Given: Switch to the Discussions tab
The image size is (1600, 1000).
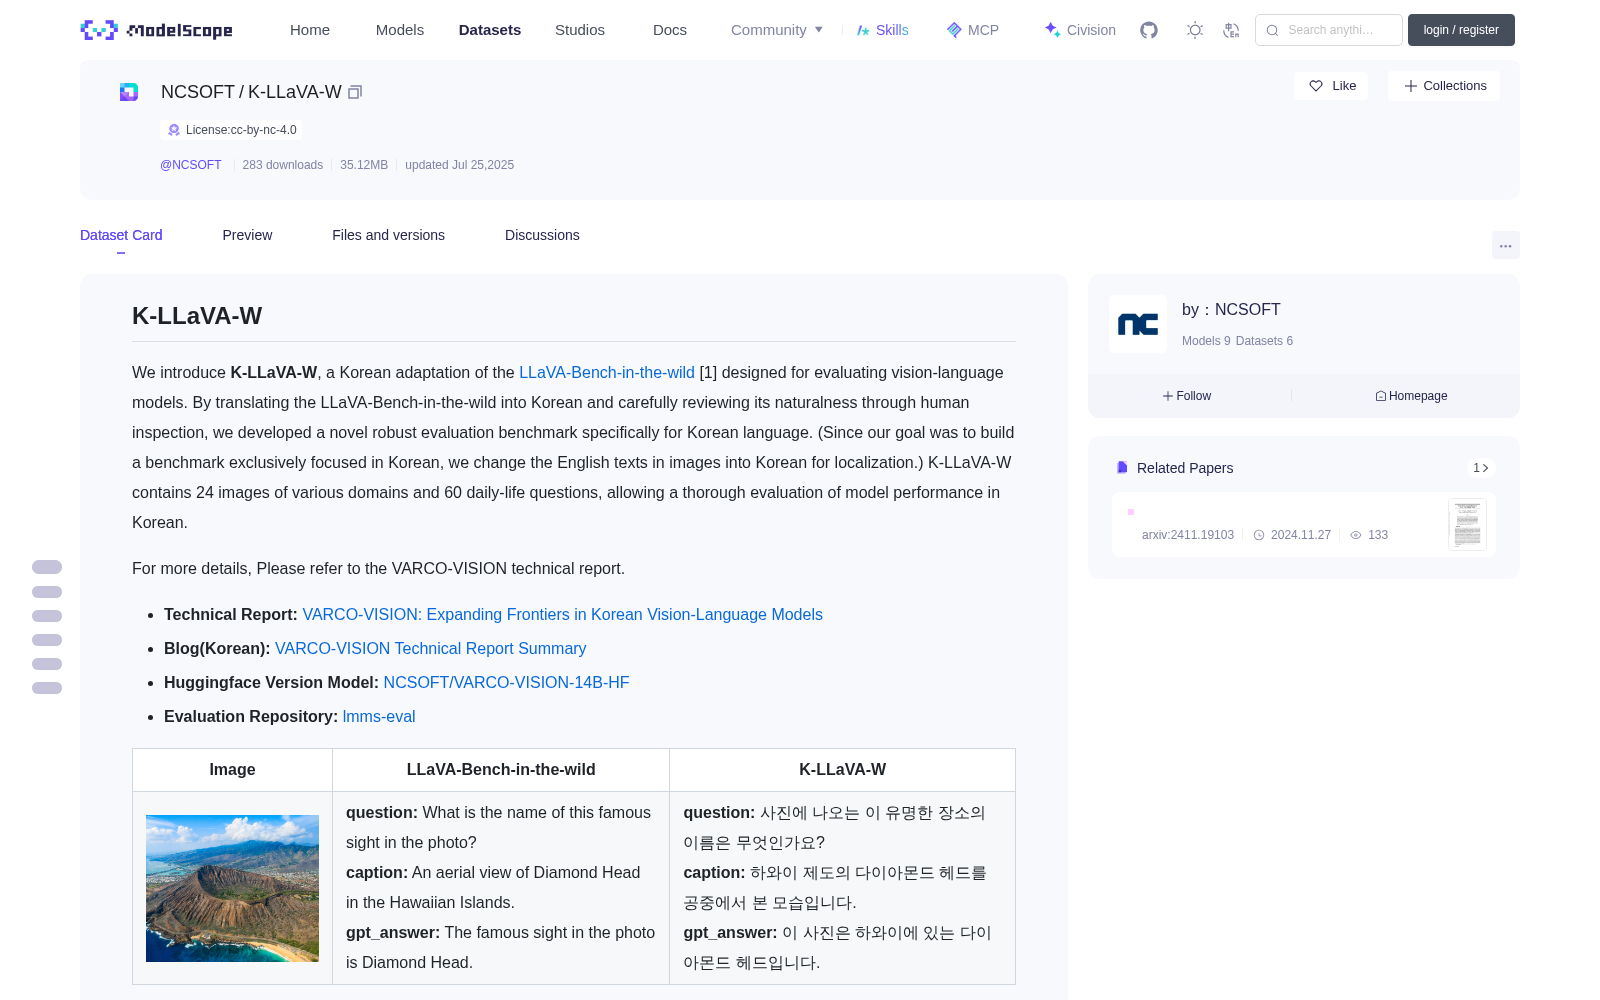Looking at the screenshot, I should tap(542, 235).
